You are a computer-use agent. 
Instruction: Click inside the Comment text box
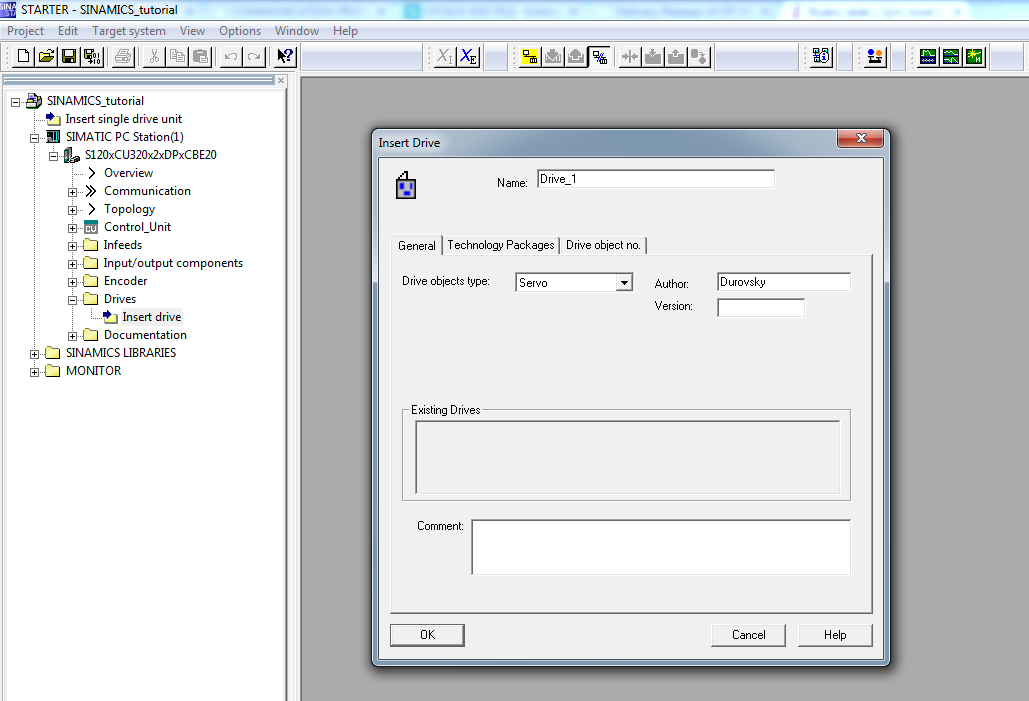click(661, 547)
